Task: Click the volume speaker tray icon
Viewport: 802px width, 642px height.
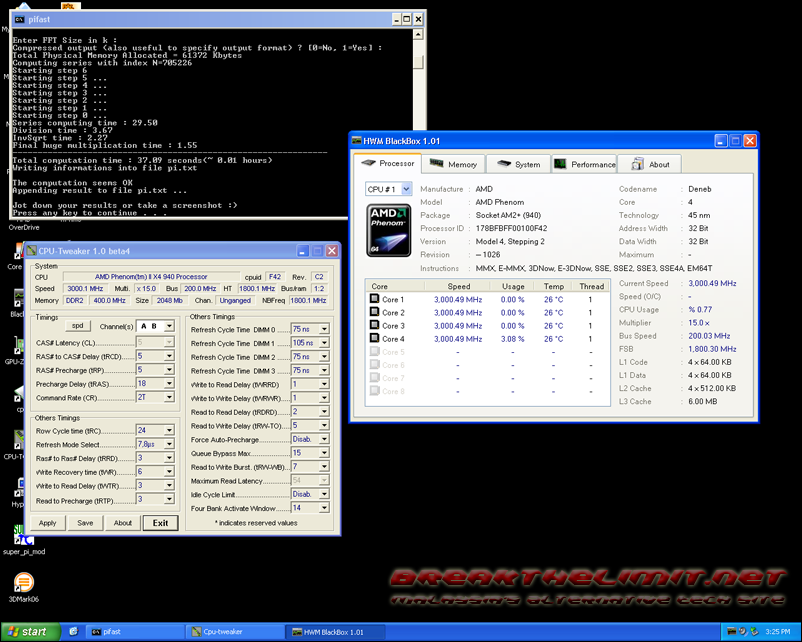Action: pos(742,632)
